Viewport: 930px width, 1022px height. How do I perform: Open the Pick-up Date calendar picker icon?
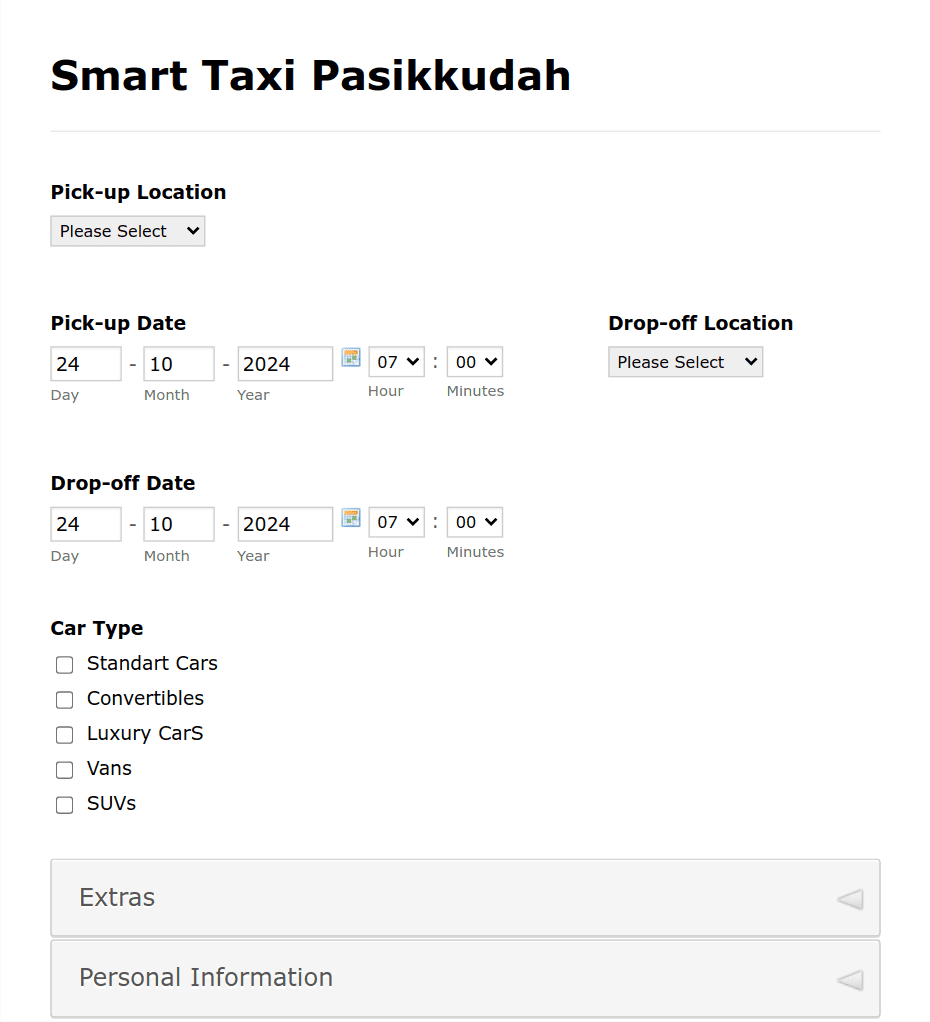(351, 357)
